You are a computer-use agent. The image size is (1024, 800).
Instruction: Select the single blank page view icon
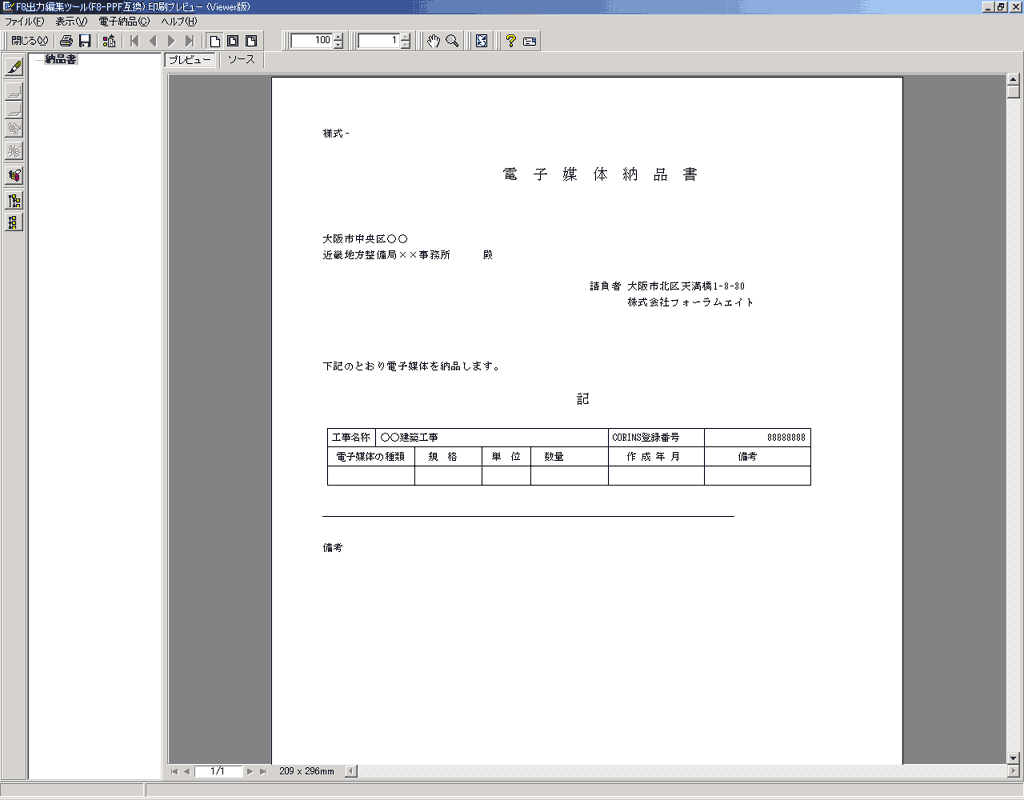click(x=214, y=40)
